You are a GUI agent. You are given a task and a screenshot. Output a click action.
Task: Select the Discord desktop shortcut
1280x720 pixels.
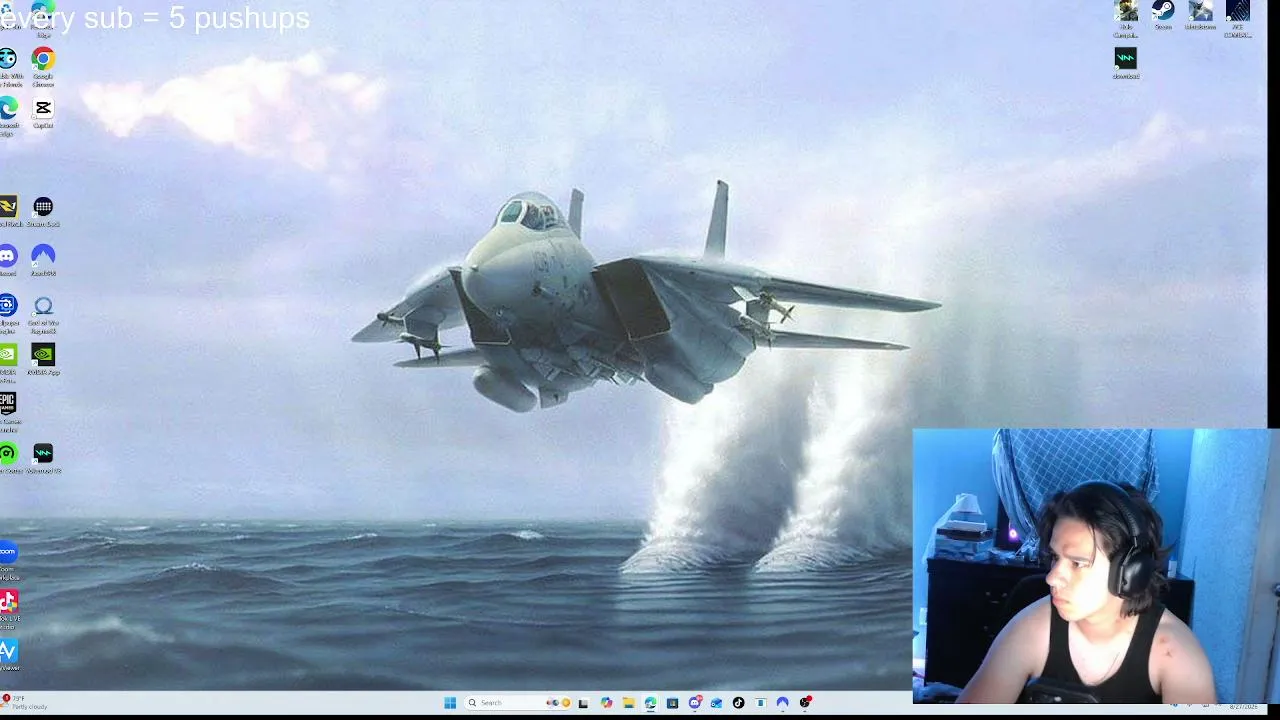click(8, 261)
